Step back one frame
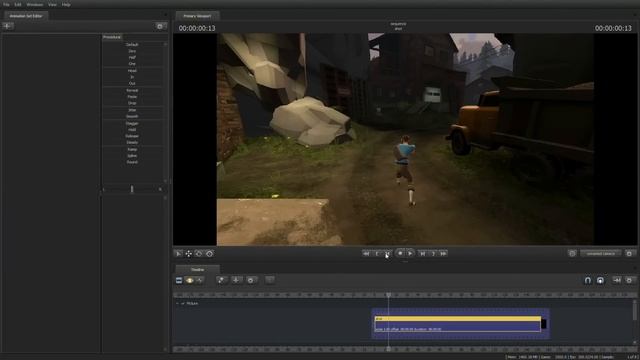The image size is (640, 360). click(x=388, y=254)
